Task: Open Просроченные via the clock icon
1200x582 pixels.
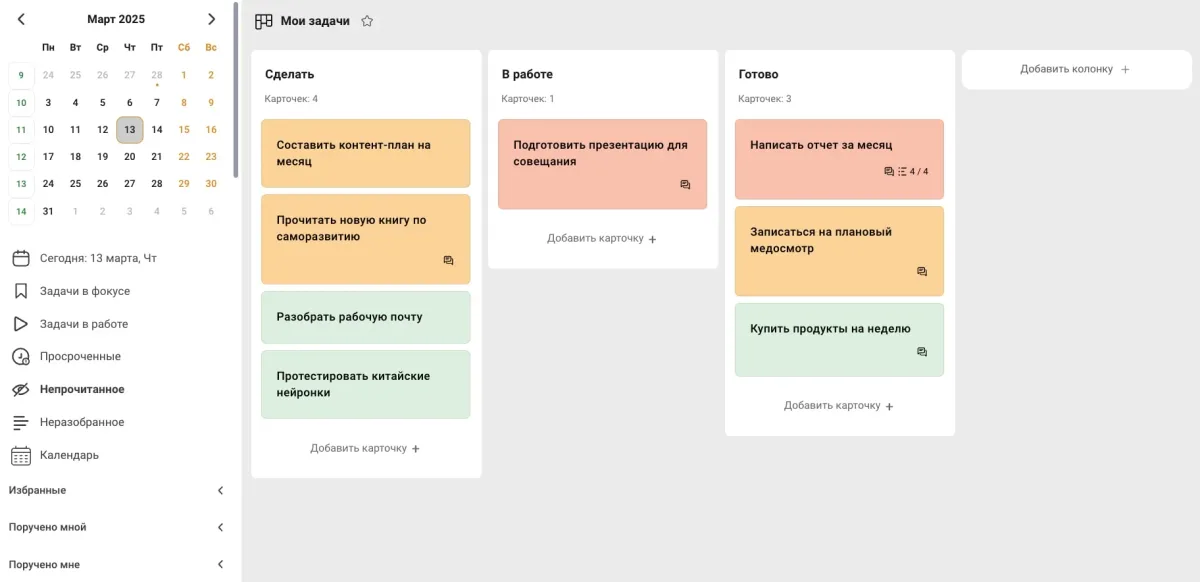Action: coord(20,357)
